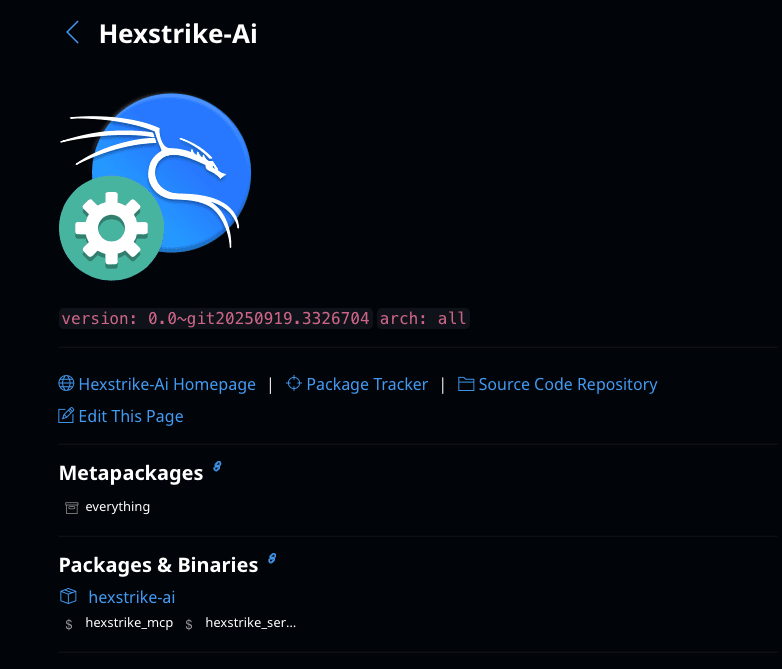782x669 pixels.
Task: Click the globe icon beside Homepage
Action: click(67, 384)
